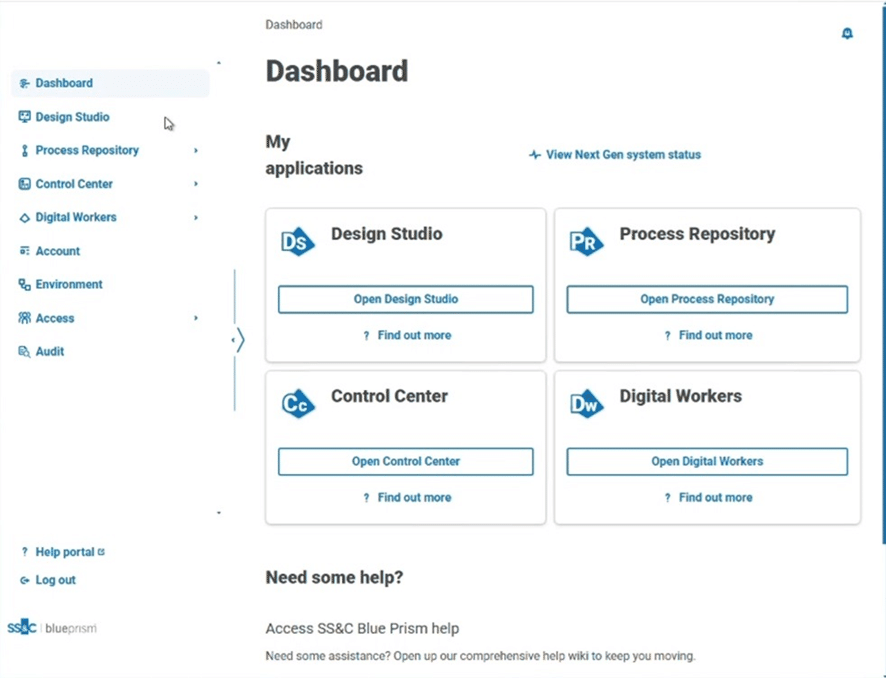Image resolution: width=886 pixels, height=678 pixels.
Task: Click the Environment sidebar icon
Action: [24, 284]
